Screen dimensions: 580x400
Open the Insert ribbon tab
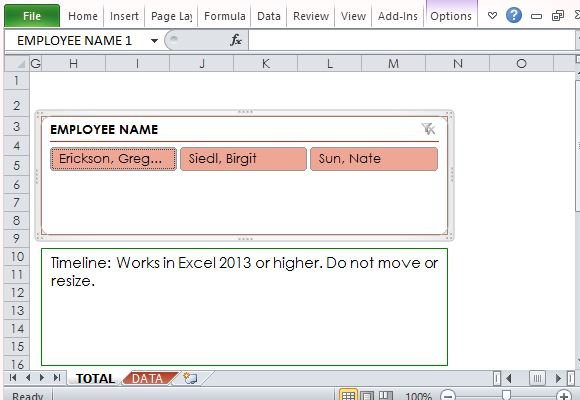tap(124, 16)
